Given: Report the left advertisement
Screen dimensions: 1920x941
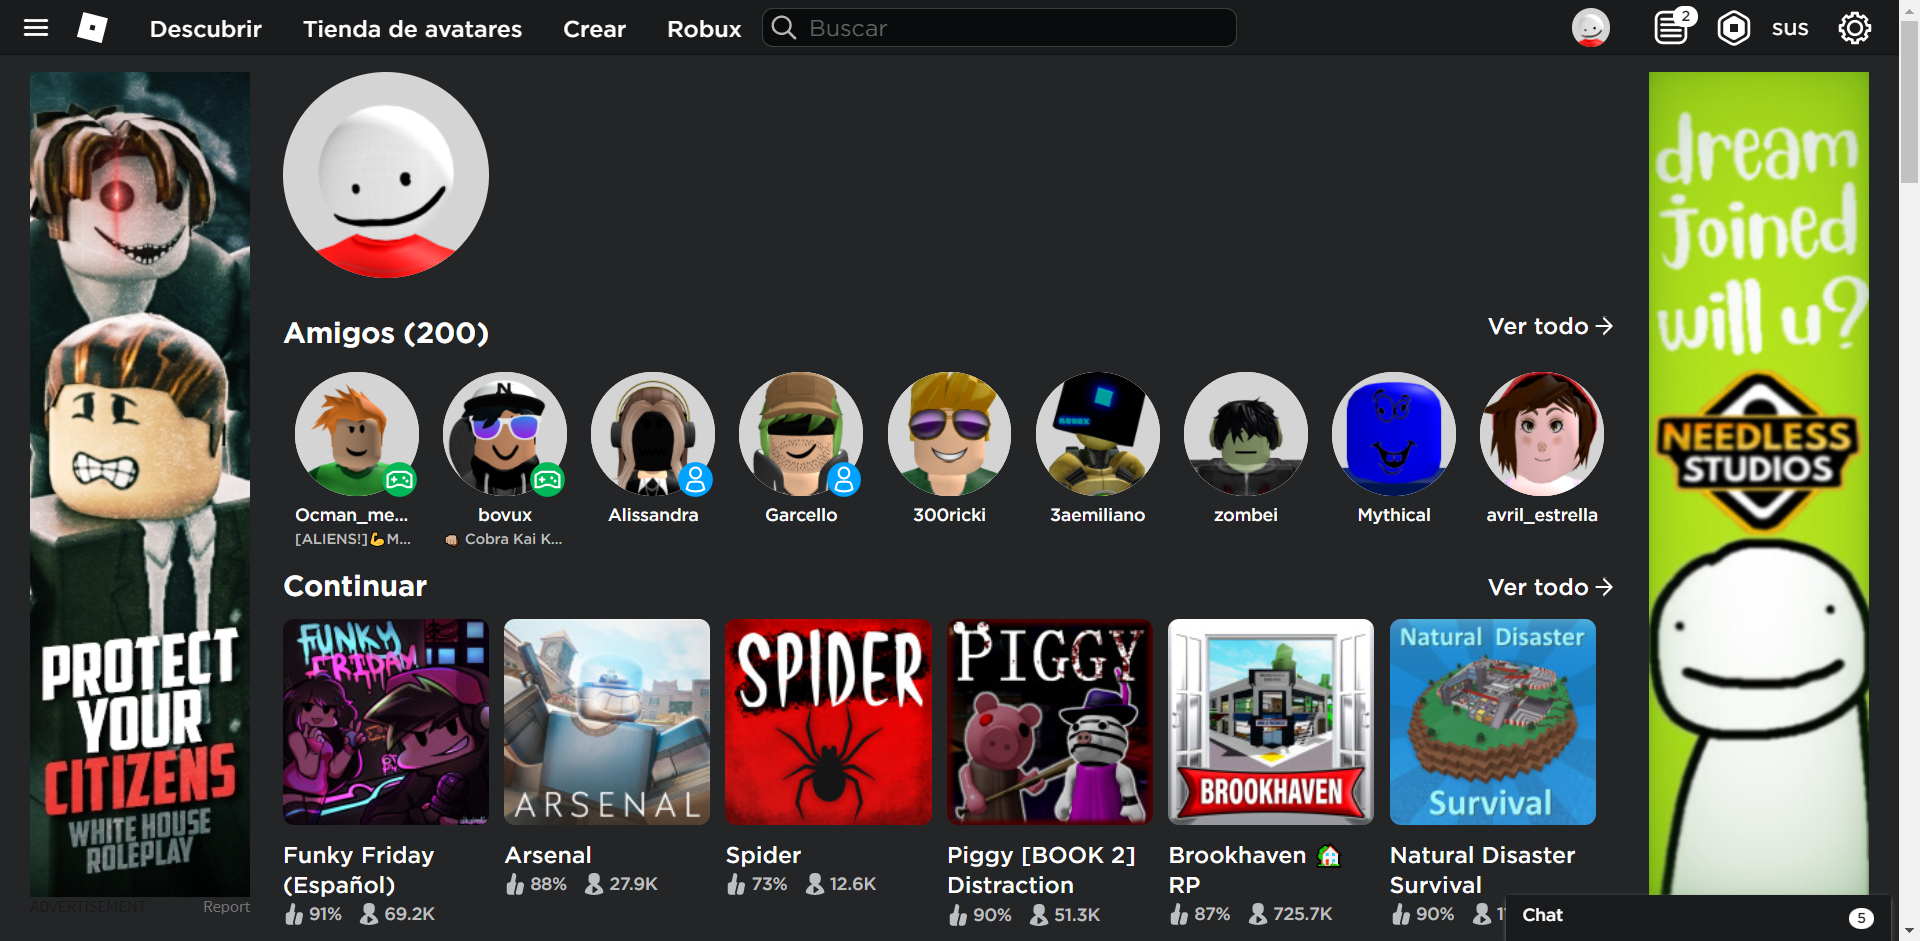Looking at the screenshot, I should pos(226,907).
